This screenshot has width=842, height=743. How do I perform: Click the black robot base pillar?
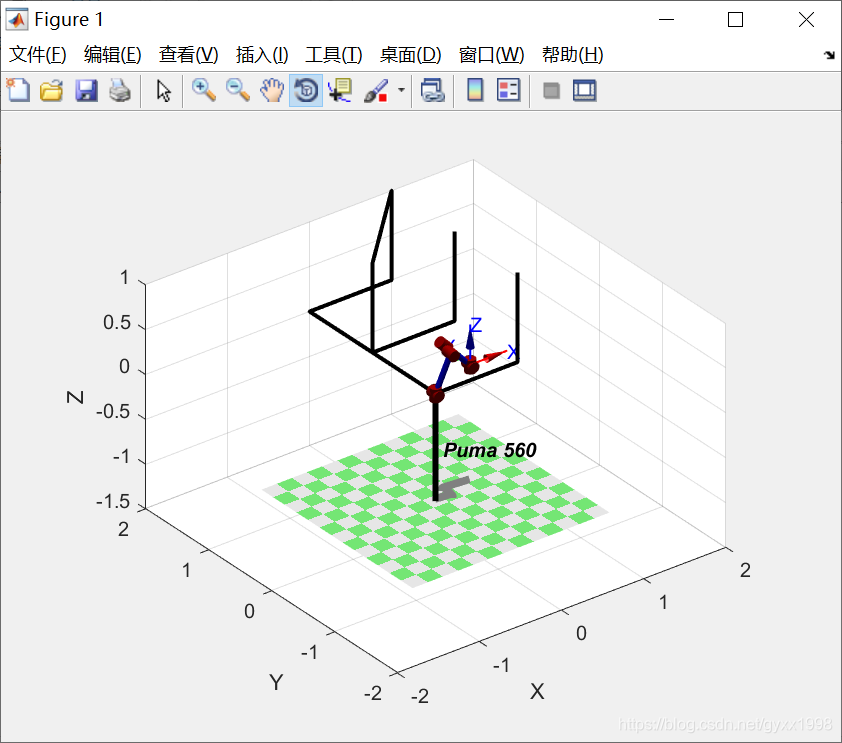(x=435, y=451)
